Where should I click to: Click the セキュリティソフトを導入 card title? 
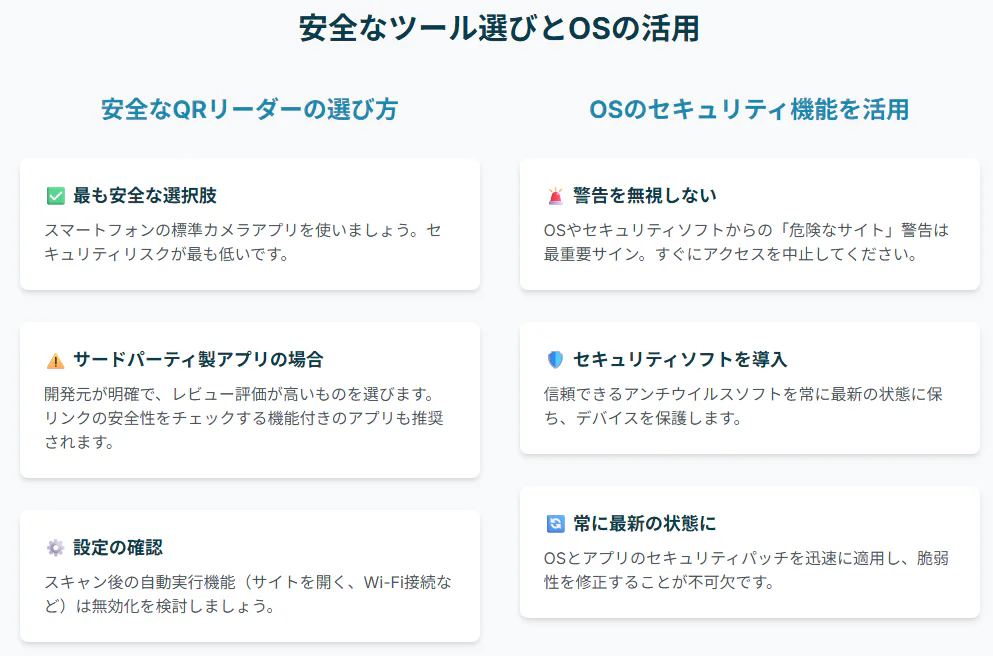point(680,359)
